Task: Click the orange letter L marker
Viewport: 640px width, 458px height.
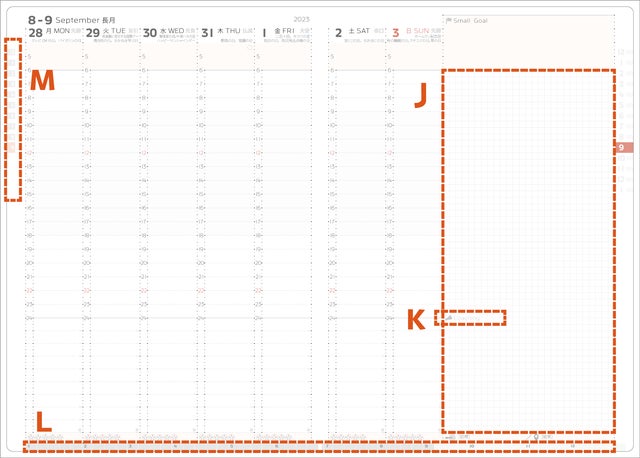Action: pos(43,422)
